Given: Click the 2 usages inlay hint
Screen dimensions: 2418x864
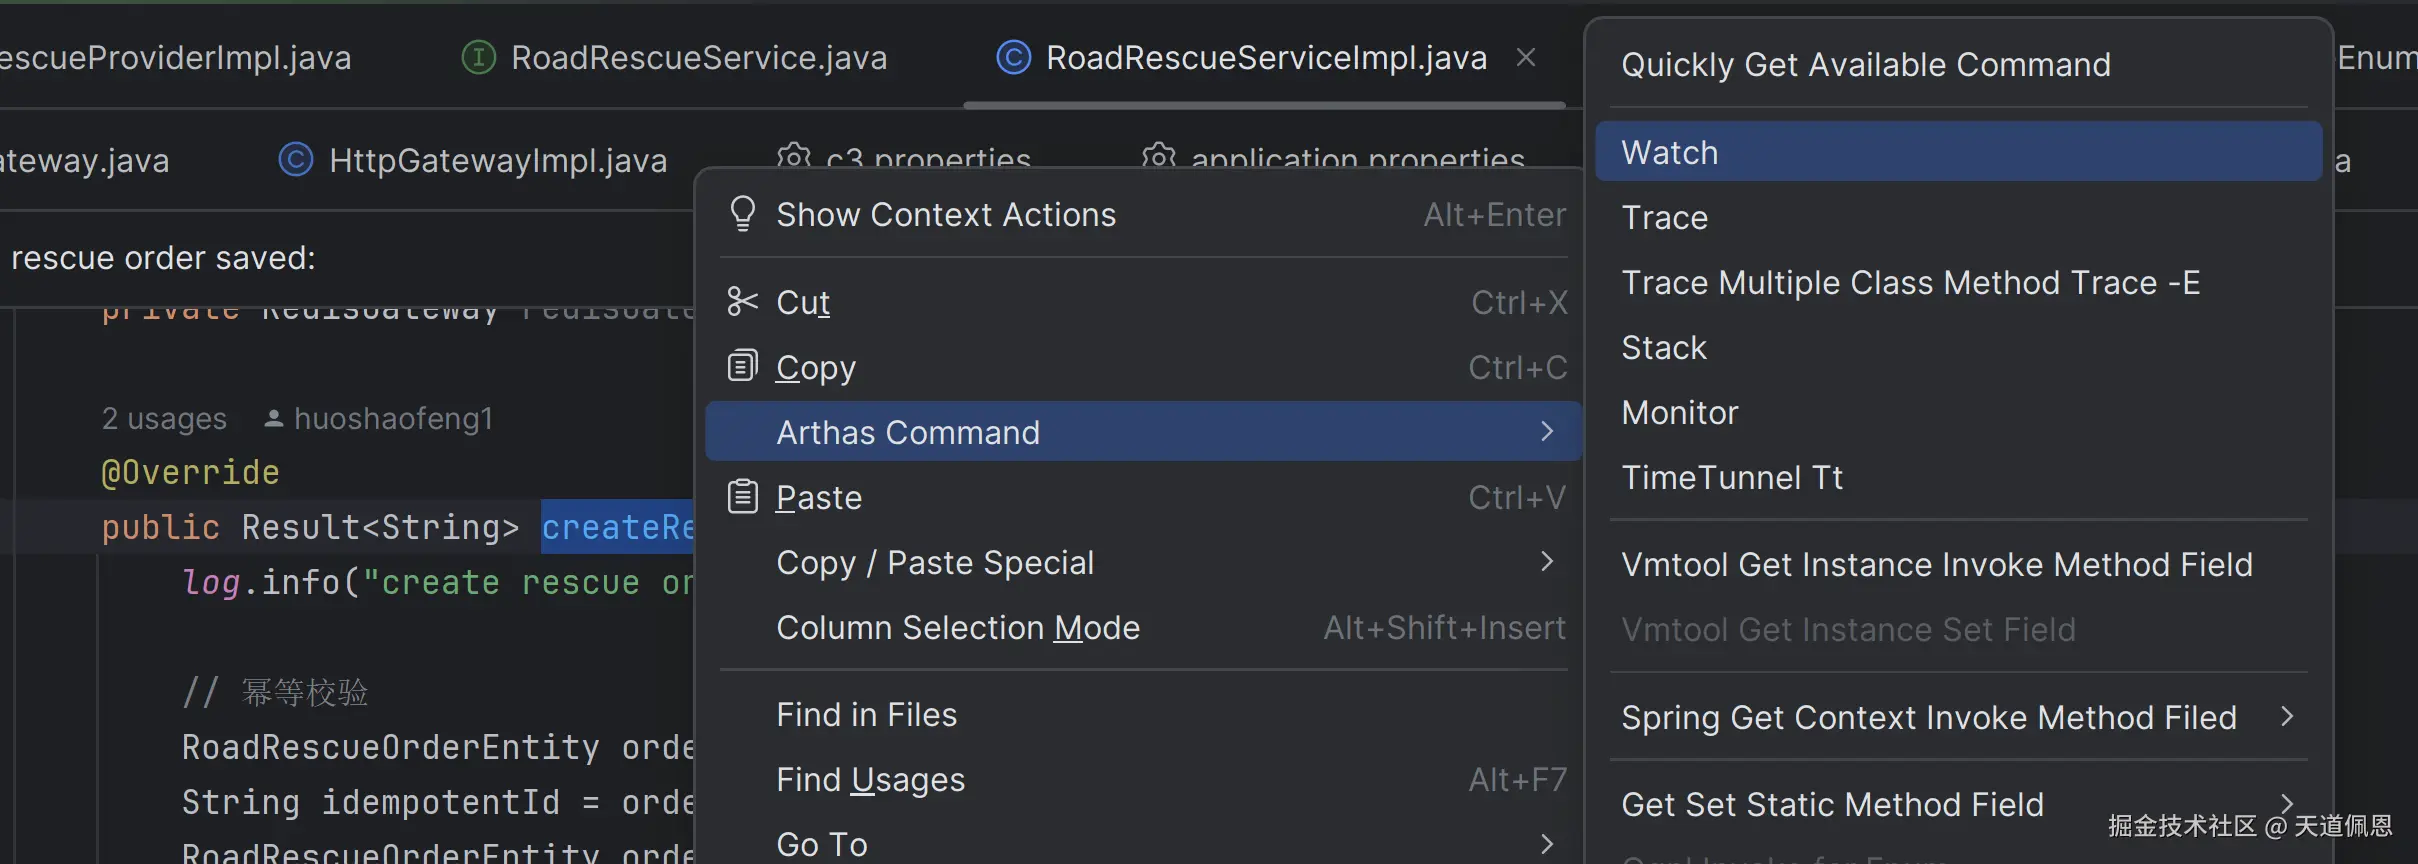Looking at the screenshot, I should pyautogui.click(x=164, y=419).
